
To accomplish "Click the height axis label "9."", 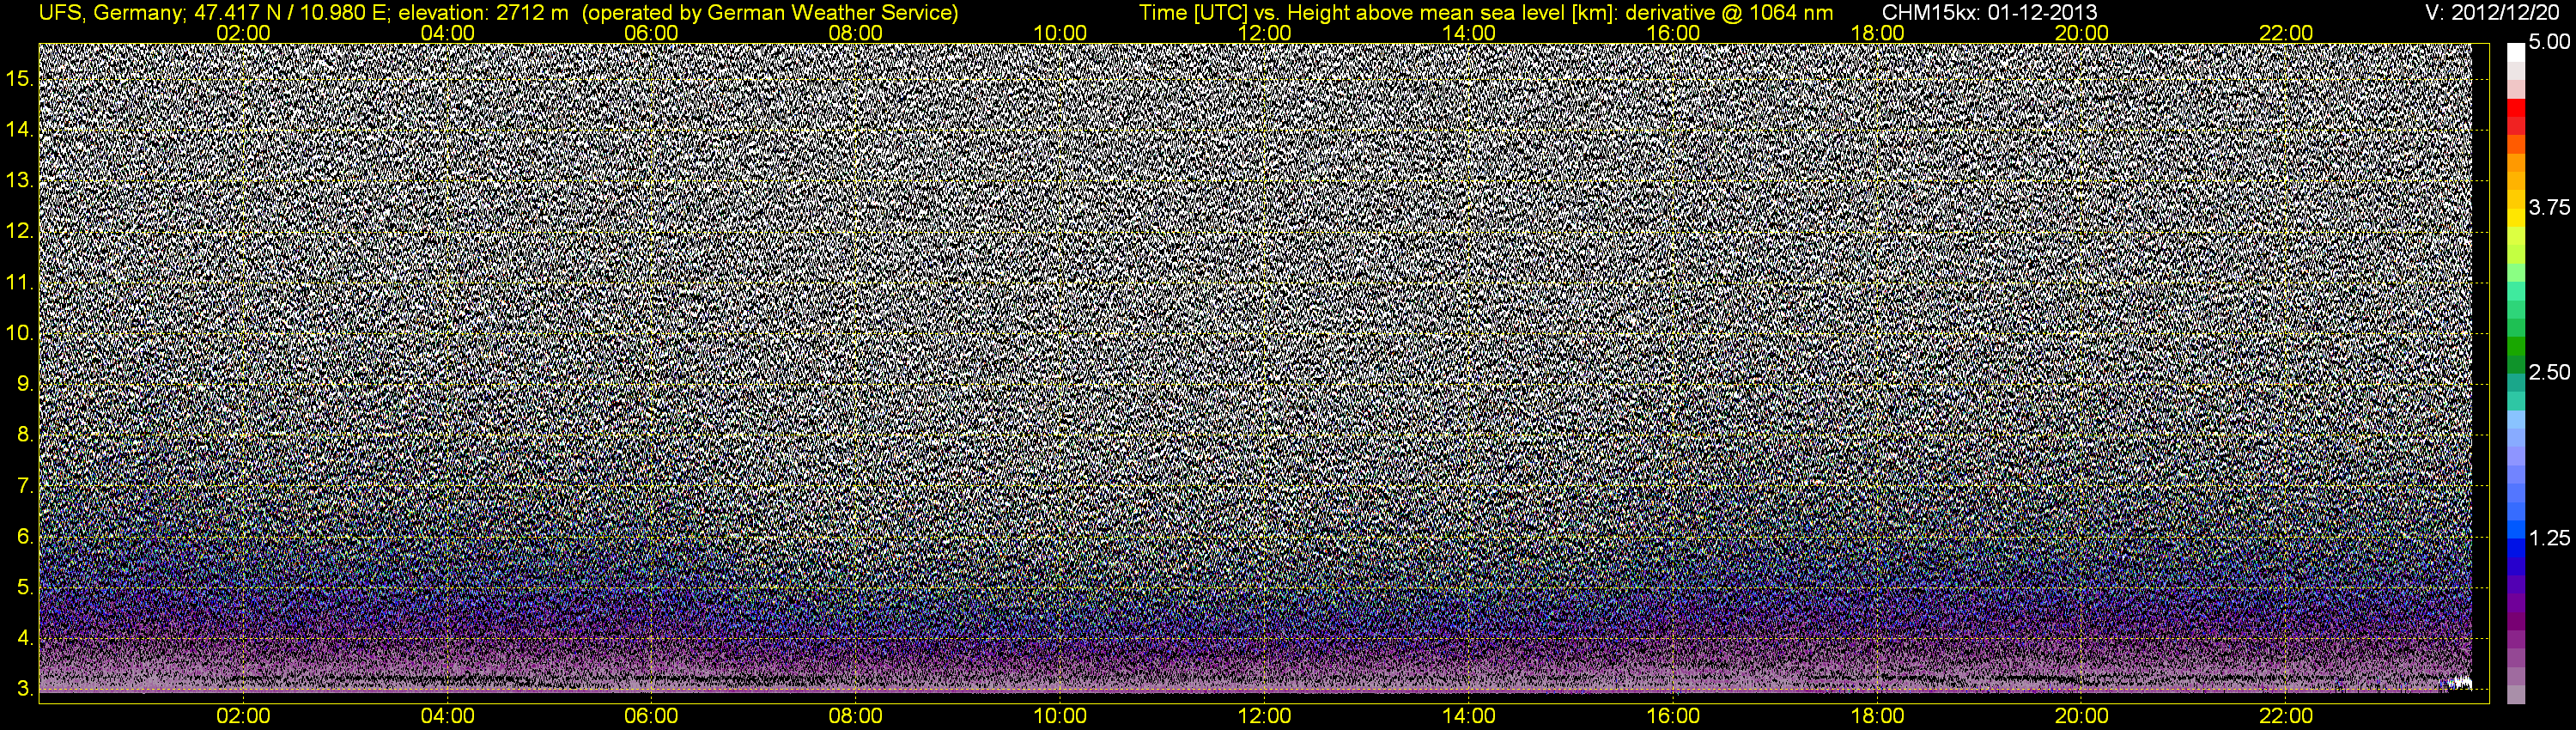I will point(25,384).
